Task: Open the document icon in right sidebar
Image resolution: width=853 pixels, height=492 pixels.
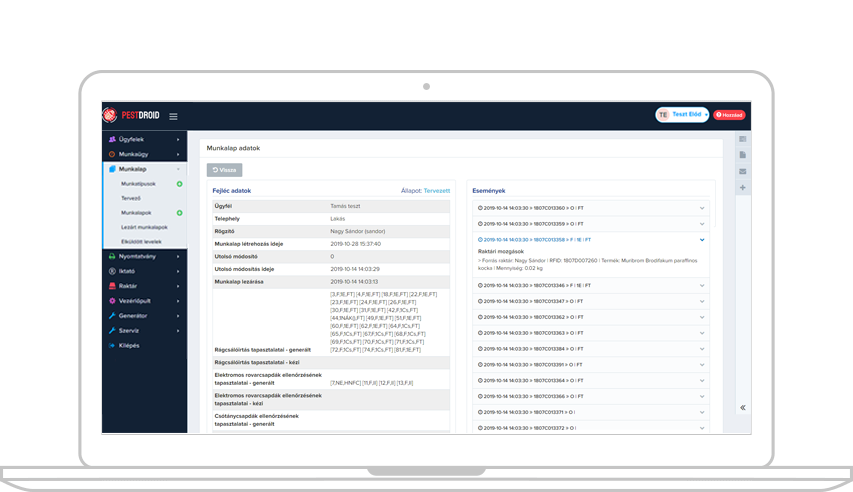Action: coord(742,155)
